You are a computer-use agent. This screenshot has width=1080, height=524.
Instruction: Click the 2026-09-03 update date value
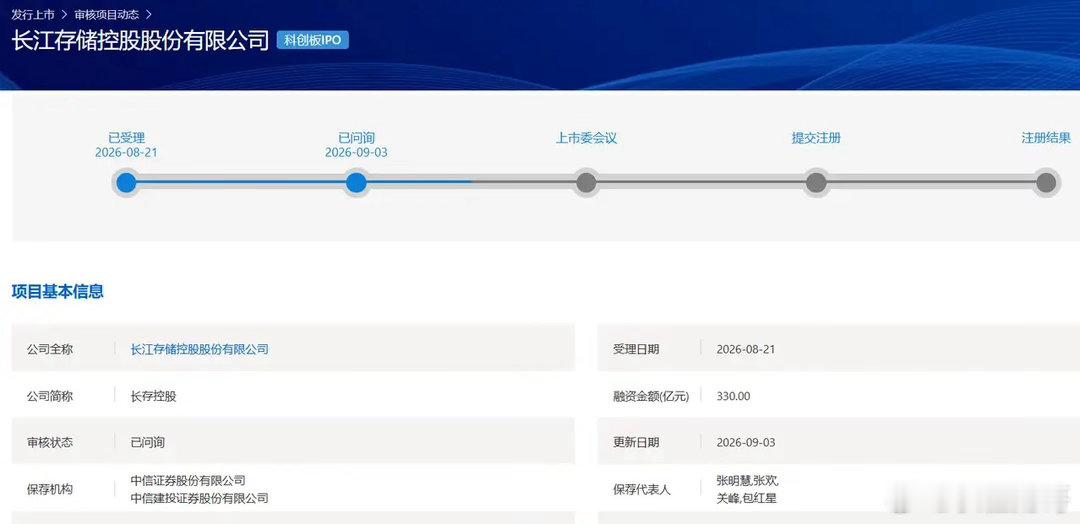click(x=746, y=442)
